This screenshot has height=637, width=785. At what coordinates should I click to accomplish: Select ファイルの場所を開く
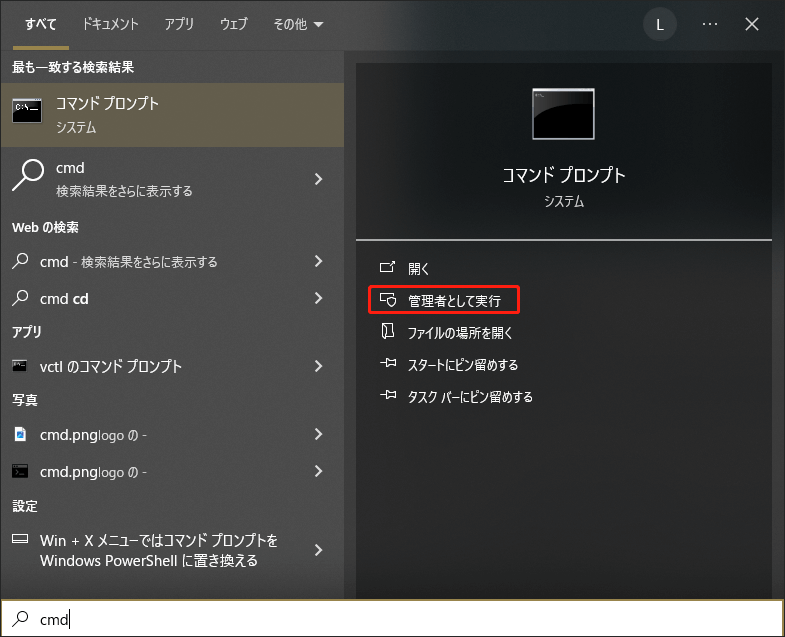(460, 333)
